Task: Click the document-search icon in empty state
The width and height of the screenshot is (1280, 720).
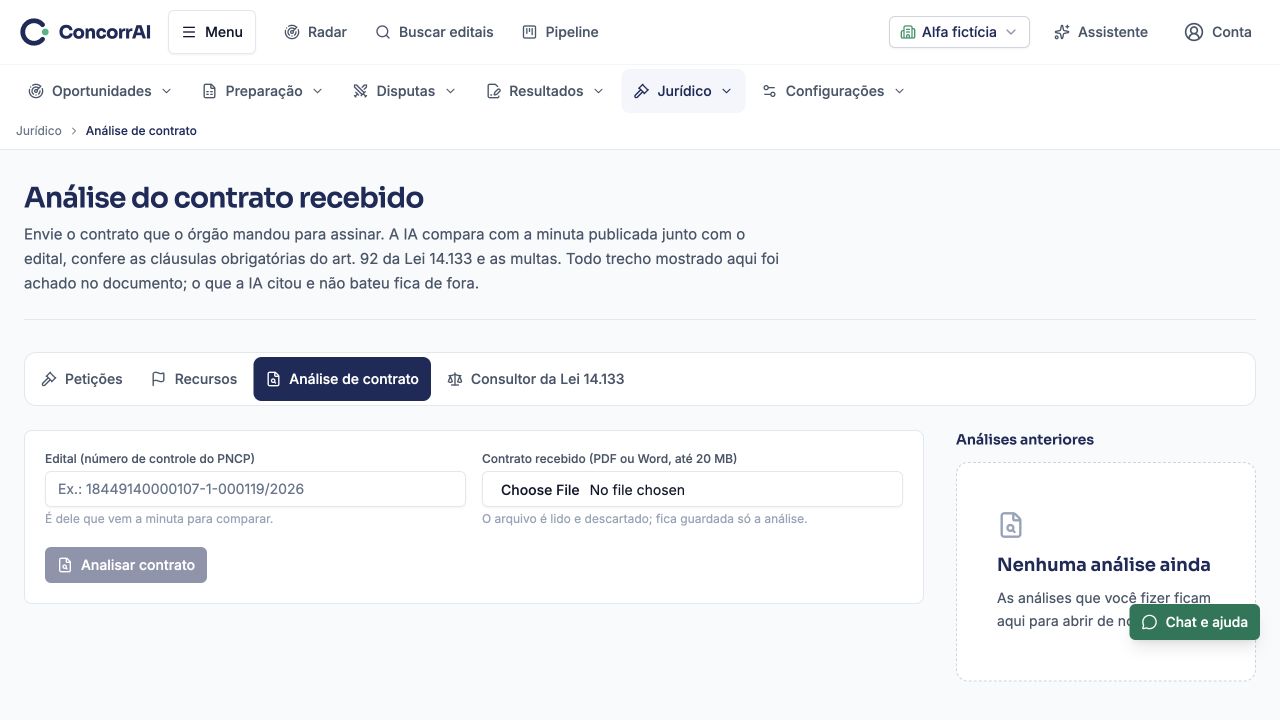Action: [1011, 525]
